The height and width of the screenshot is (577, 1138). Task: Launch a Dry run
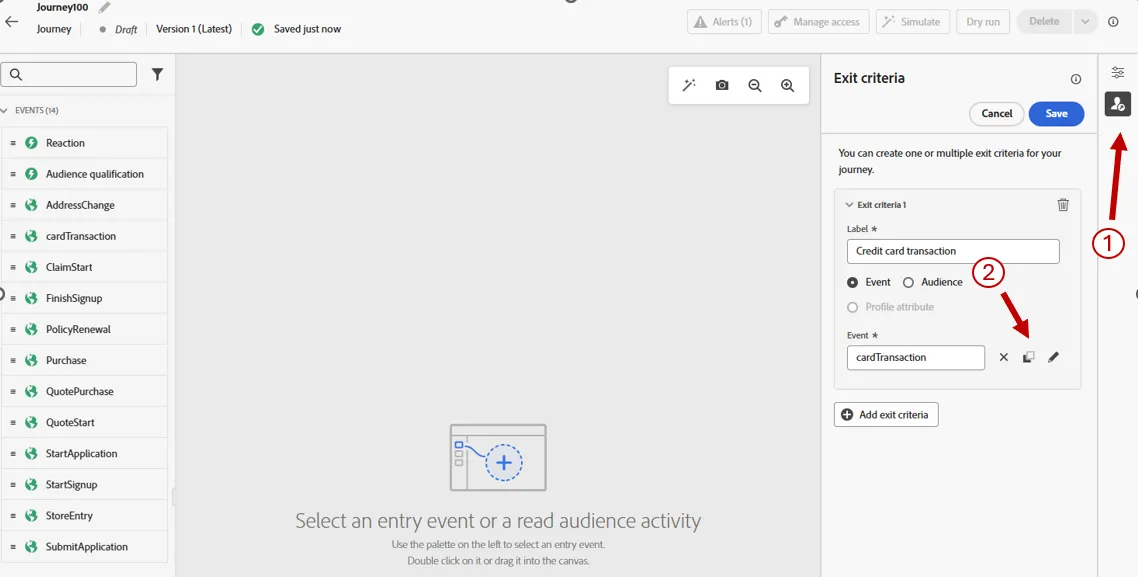tap(983, 22)
